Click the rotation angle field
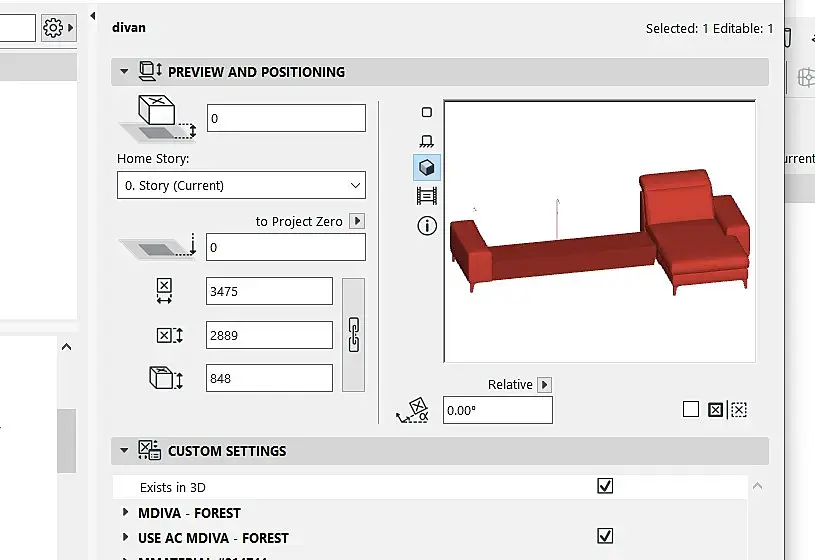 pyautogui.click(x=497, y=410)
